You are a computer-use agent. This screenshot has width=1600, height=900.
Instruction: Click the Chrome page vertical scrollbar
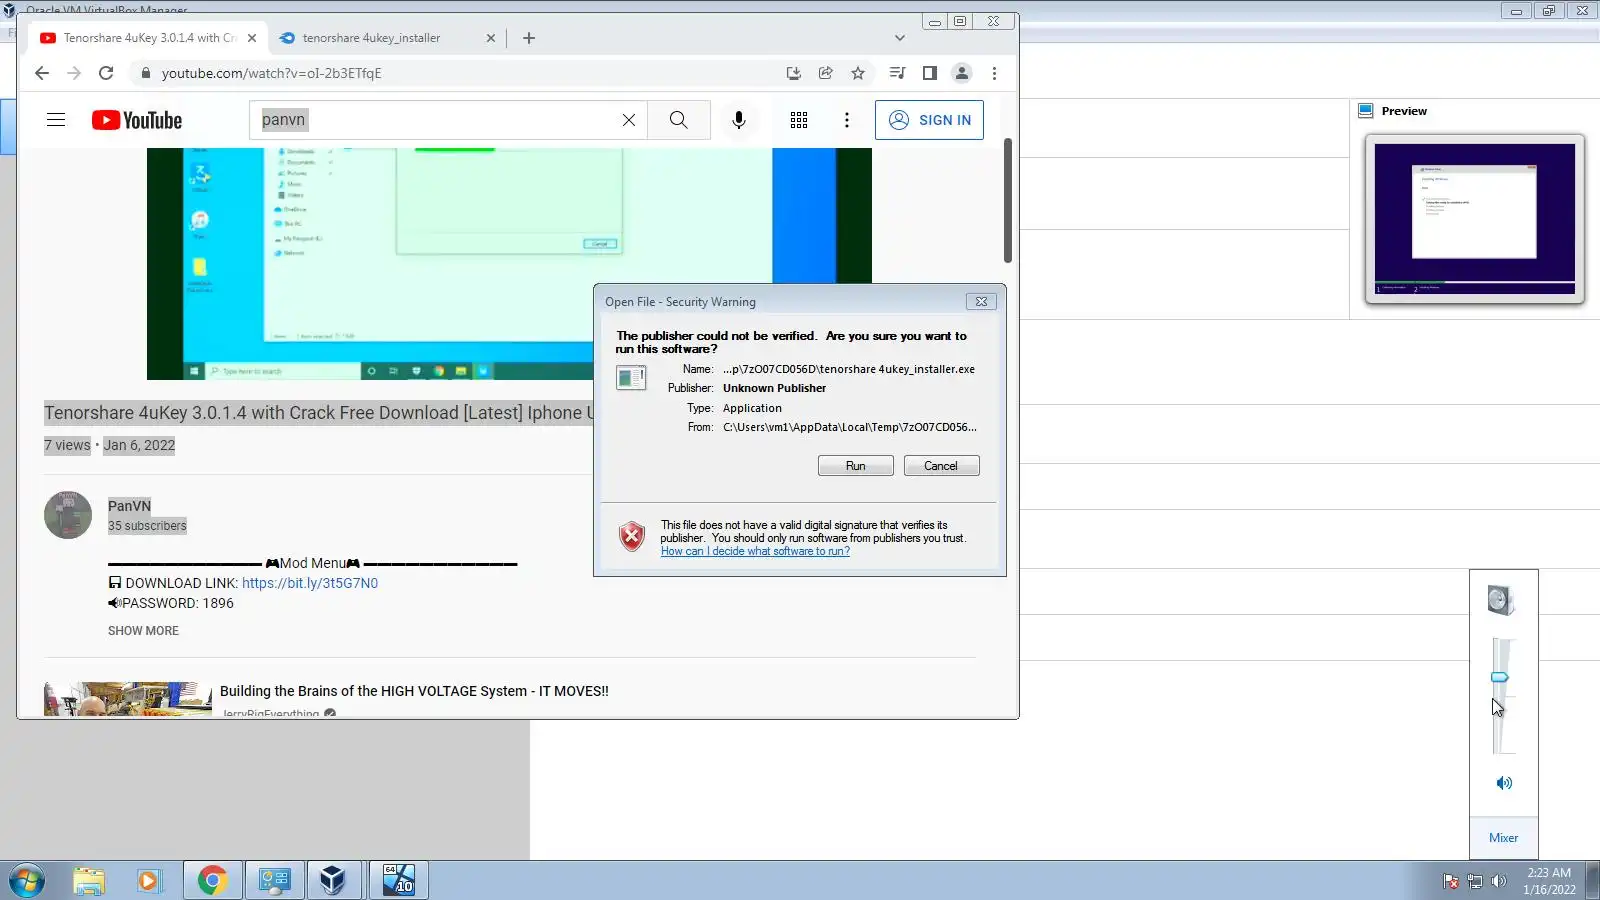[1008, 200]
